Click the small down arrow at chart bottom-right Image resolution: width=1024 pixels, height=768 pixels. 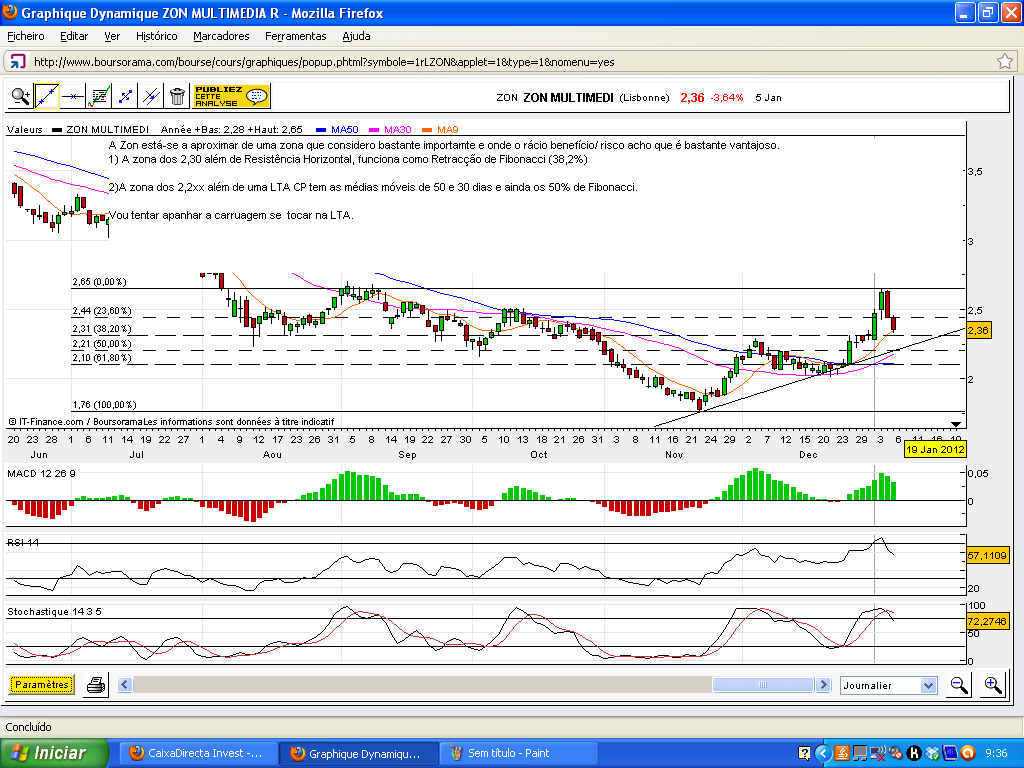pos(956,424)
